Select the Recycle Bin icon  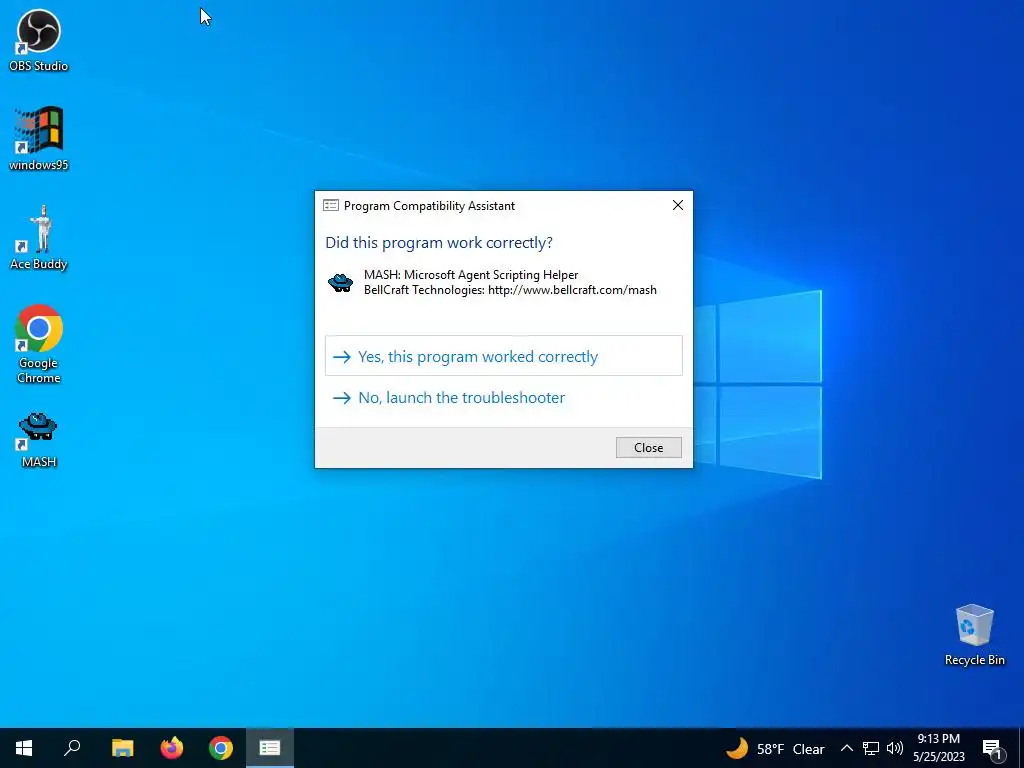pyautogui.click(x=974, y=635)
